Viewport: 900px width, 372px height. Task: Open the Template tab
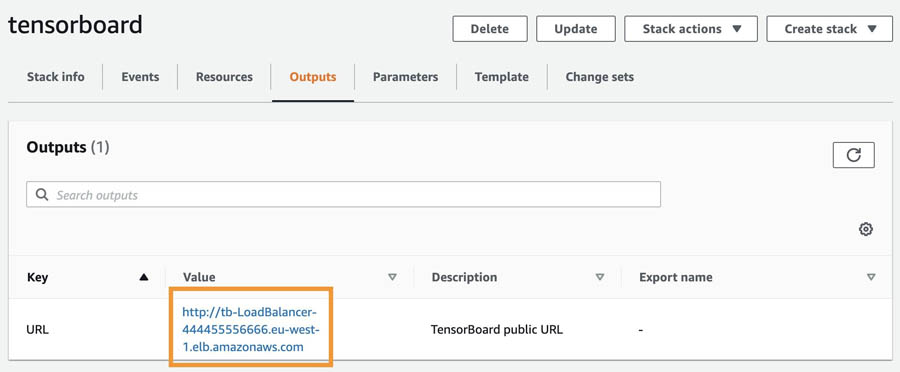tap(502, 77)
